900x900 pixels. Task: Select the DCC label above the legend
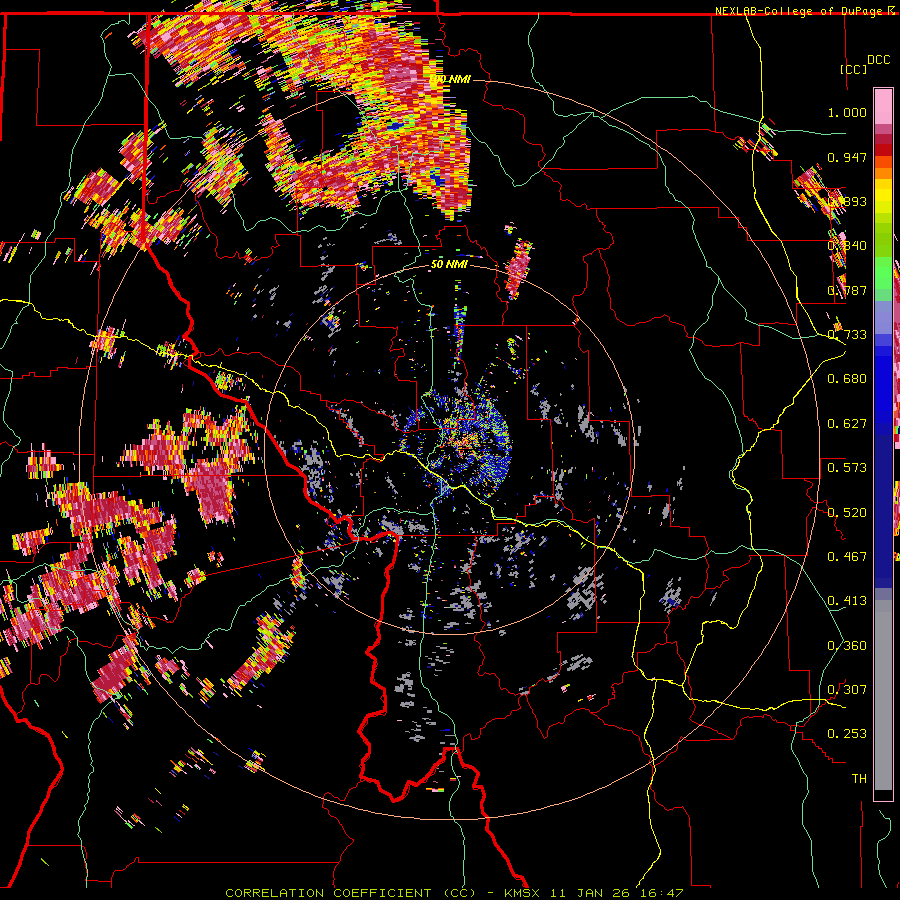click(x=878, y=60)
